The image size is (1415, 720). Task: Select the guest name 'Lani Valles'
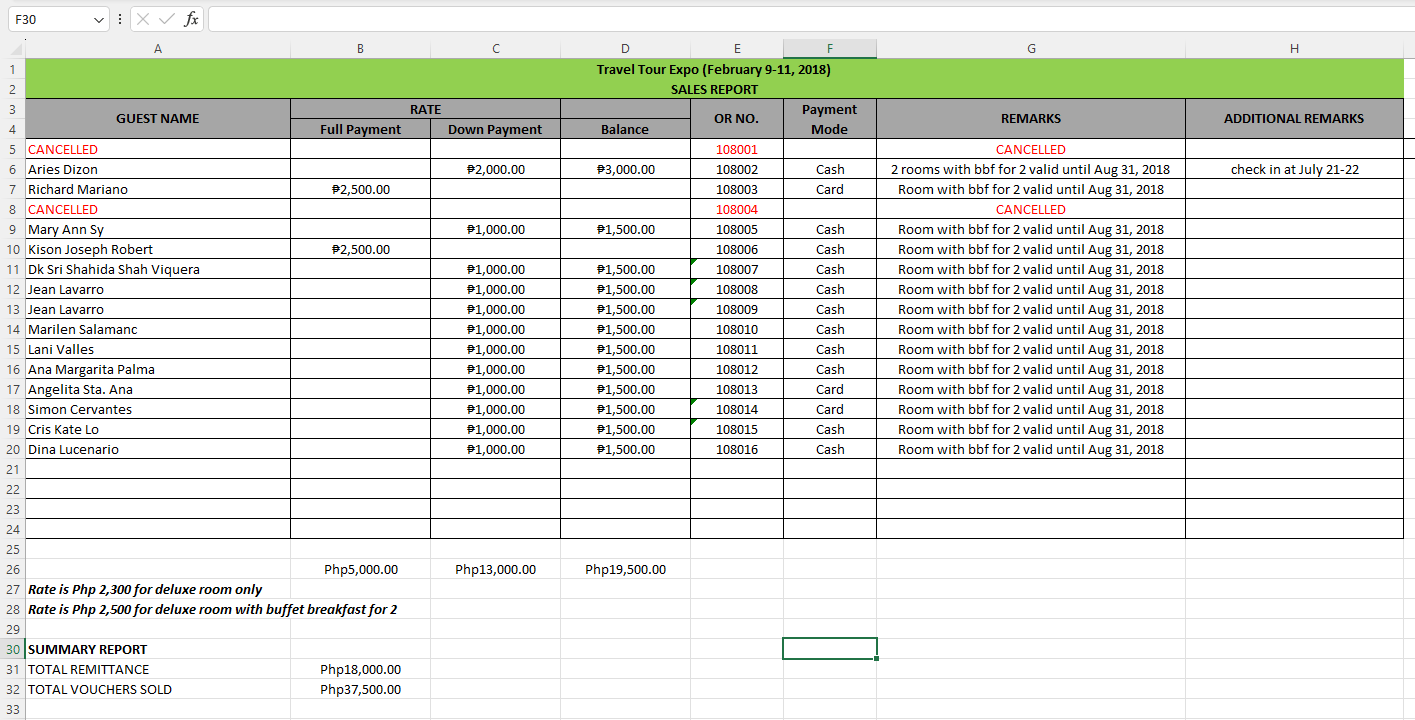[61, 349]
